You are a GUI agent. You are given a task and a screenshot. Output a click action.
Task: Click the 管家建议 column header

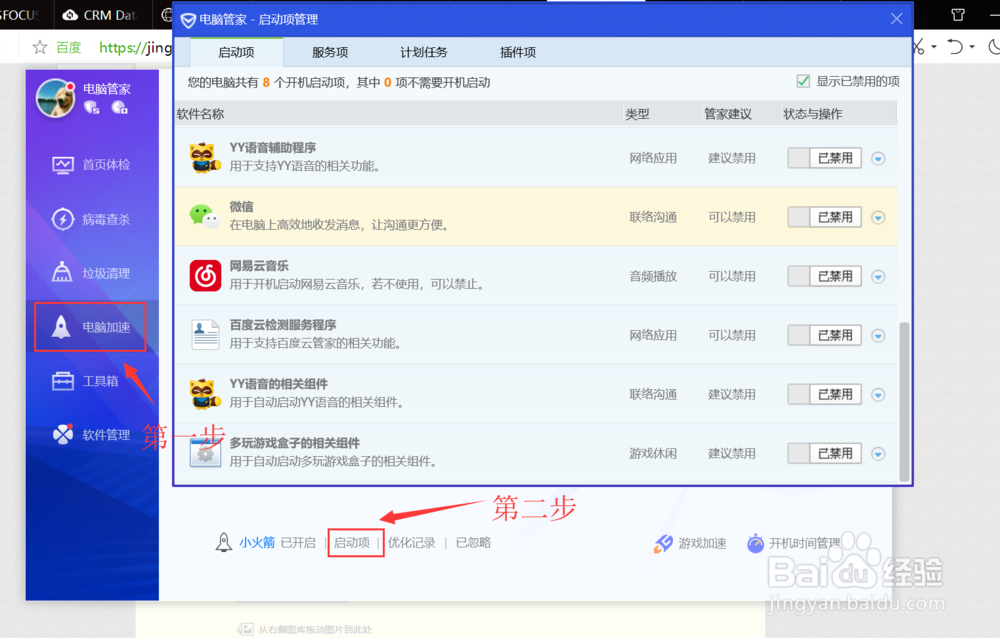(x=728, y=114)
